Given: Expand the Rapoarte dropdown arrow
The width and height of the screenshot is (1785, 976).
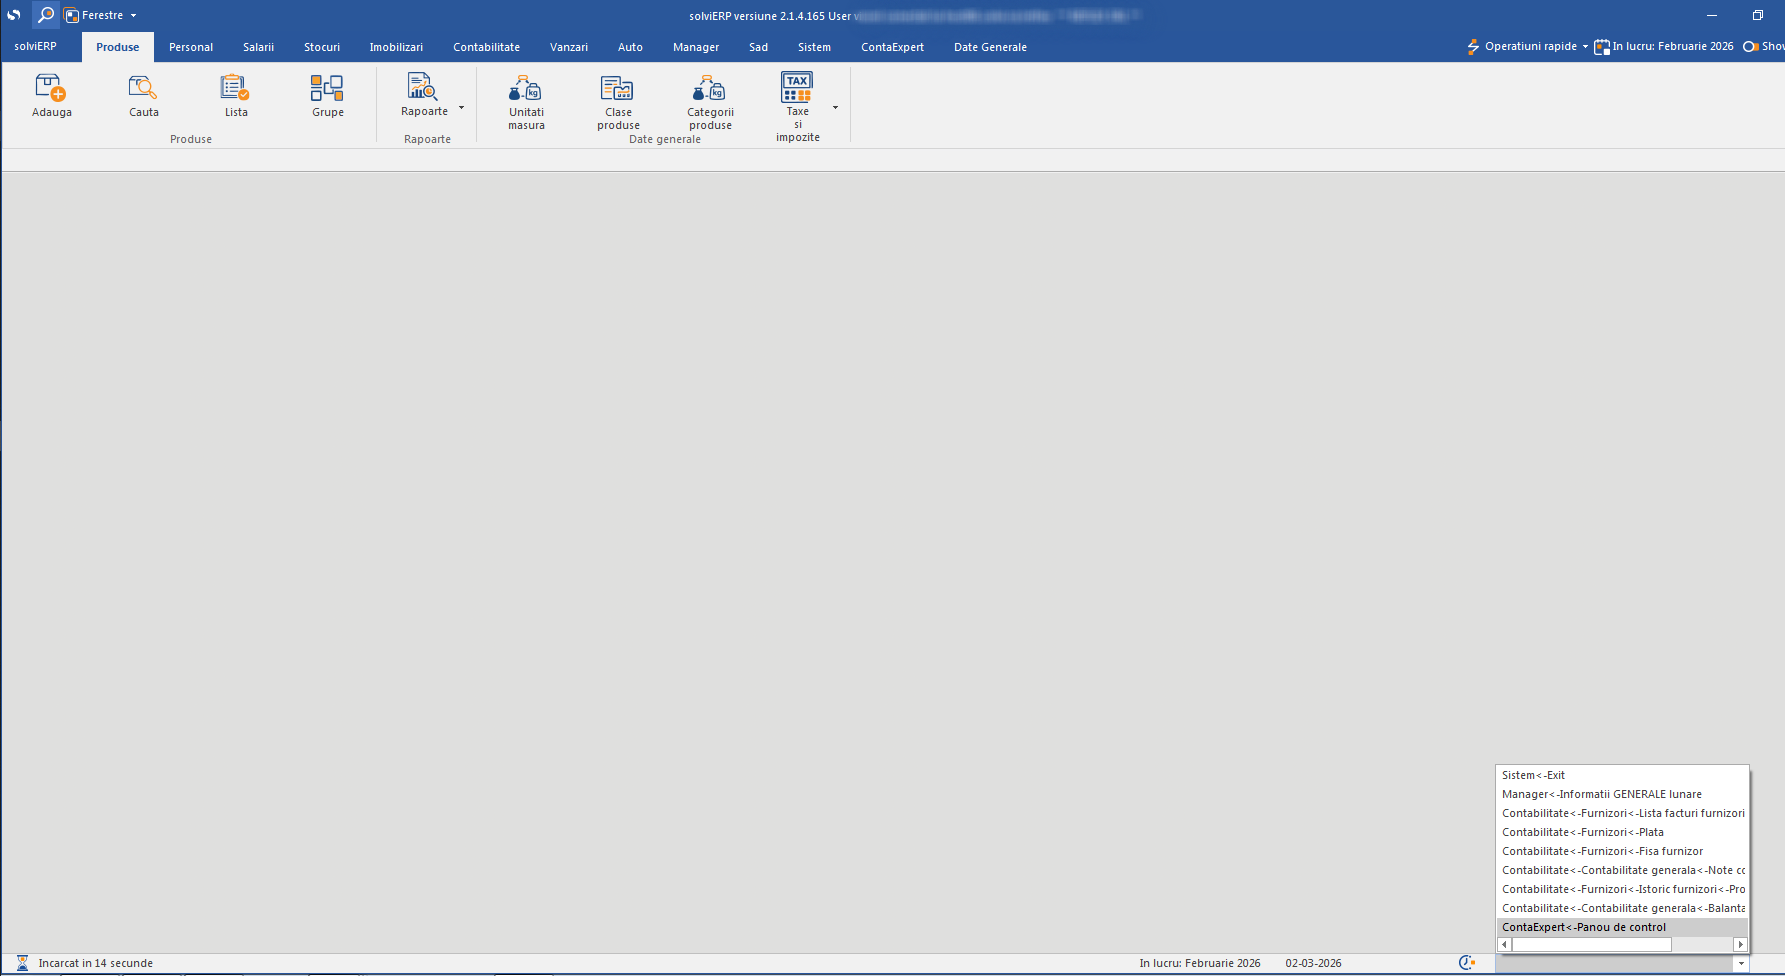Looking at the screenshot, I should (461, 108).
